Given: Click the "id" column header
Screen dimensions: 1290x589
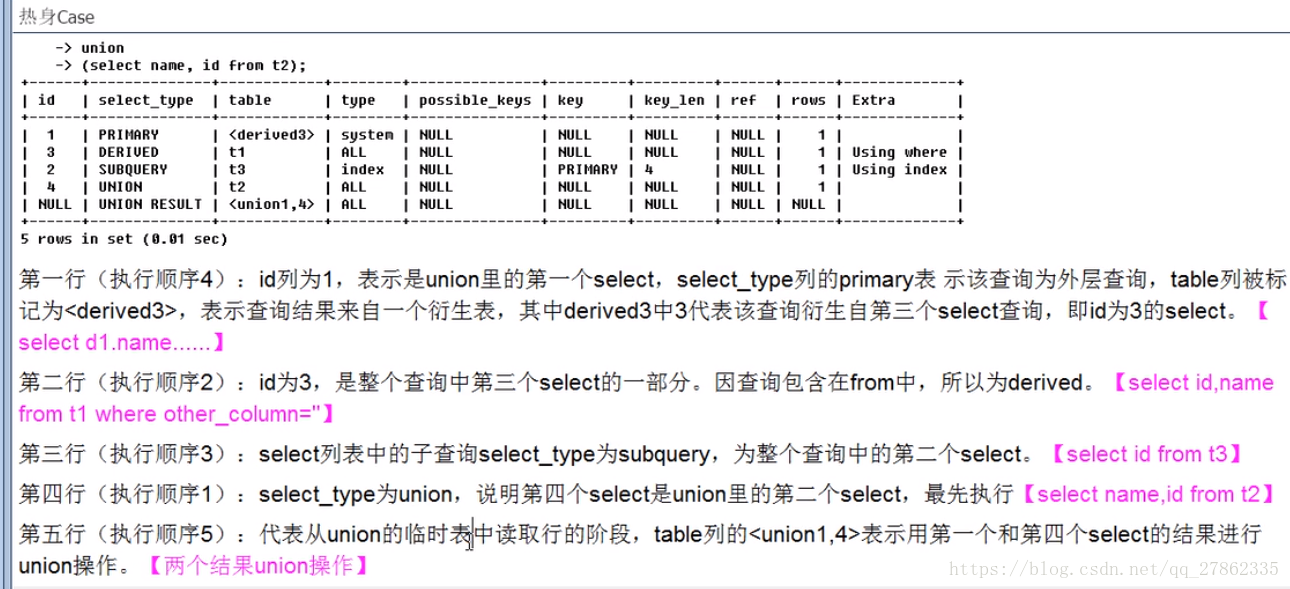Looking at the screenshot, I should (46, 100).
